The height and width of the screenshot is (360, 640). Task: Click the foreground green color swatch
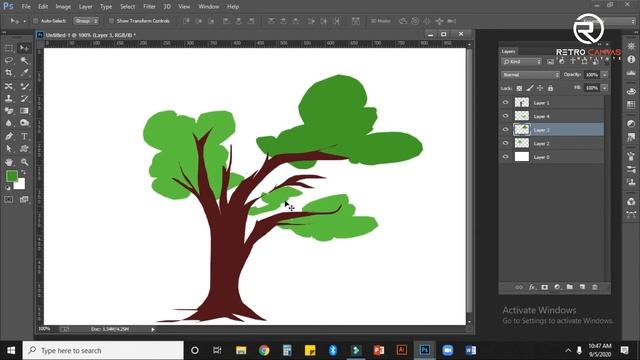tap(11, 176)
